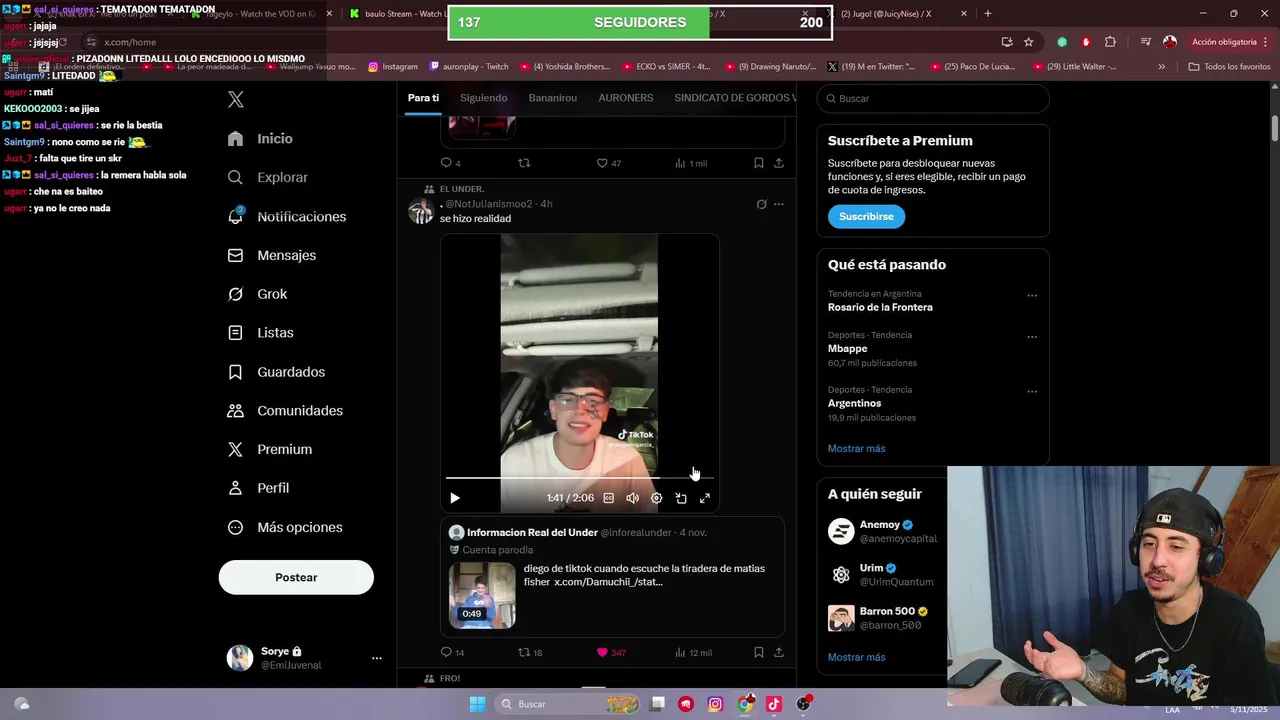
Task: Like the post with 47 likes
Action: (608, 163)
